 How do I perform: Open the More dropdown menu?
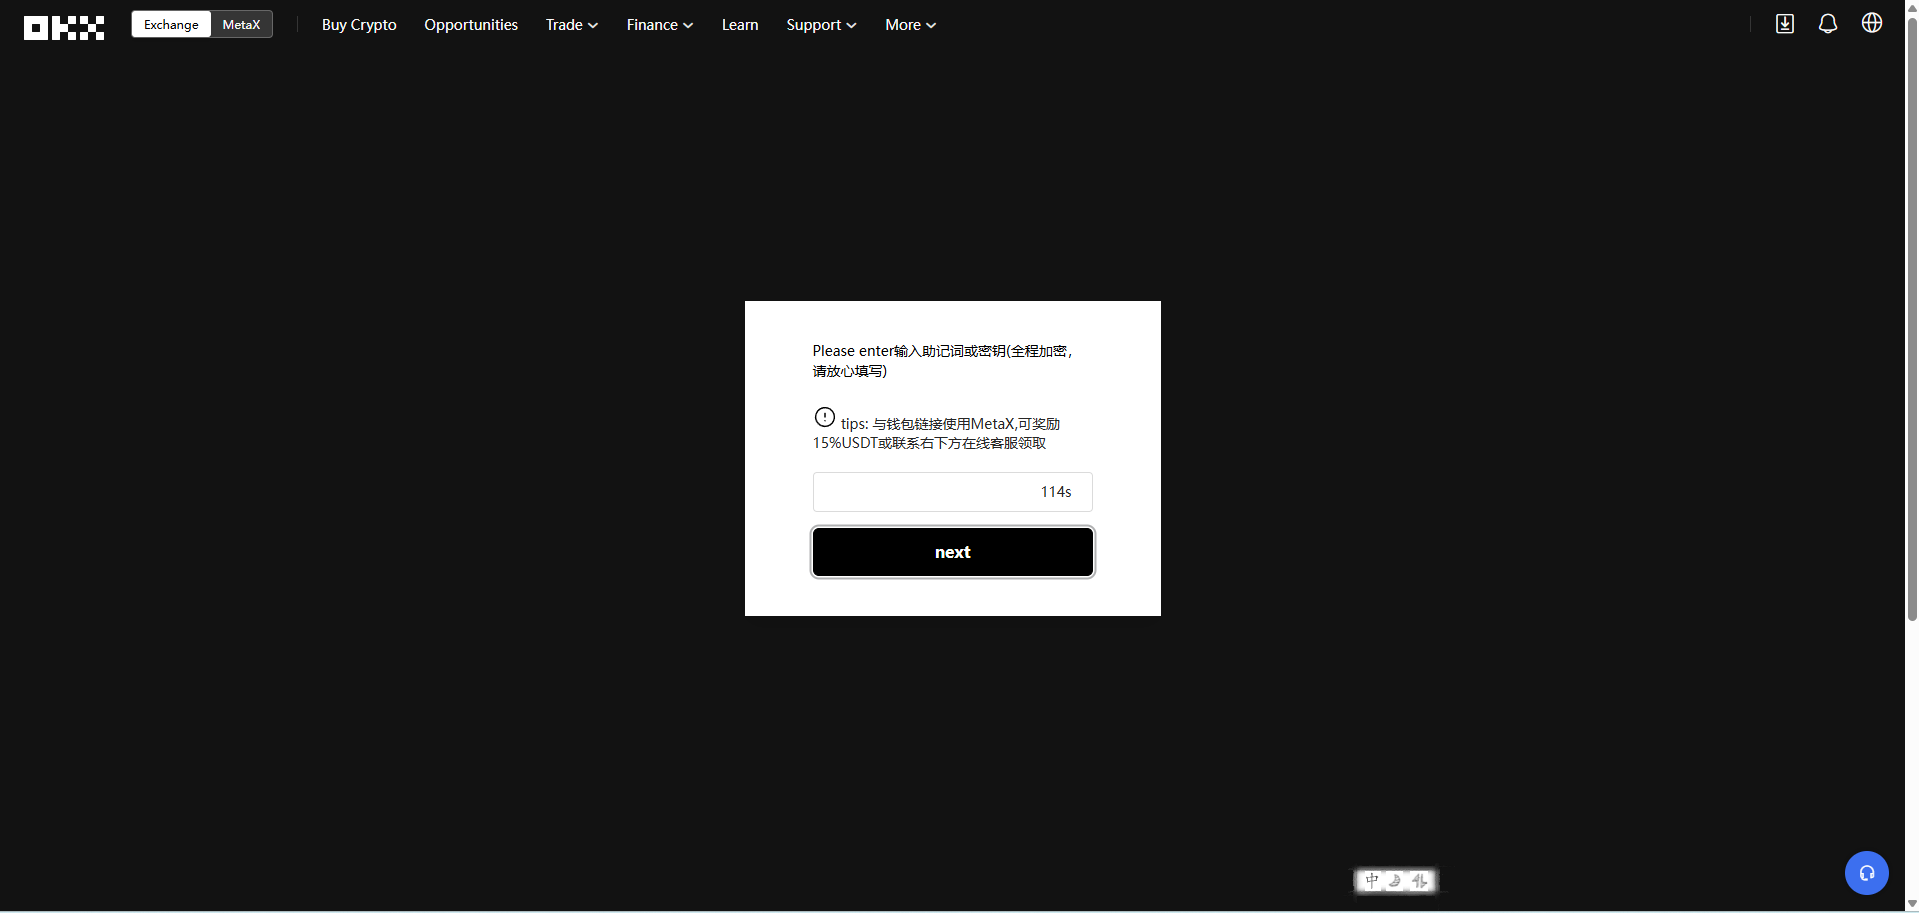910,25
